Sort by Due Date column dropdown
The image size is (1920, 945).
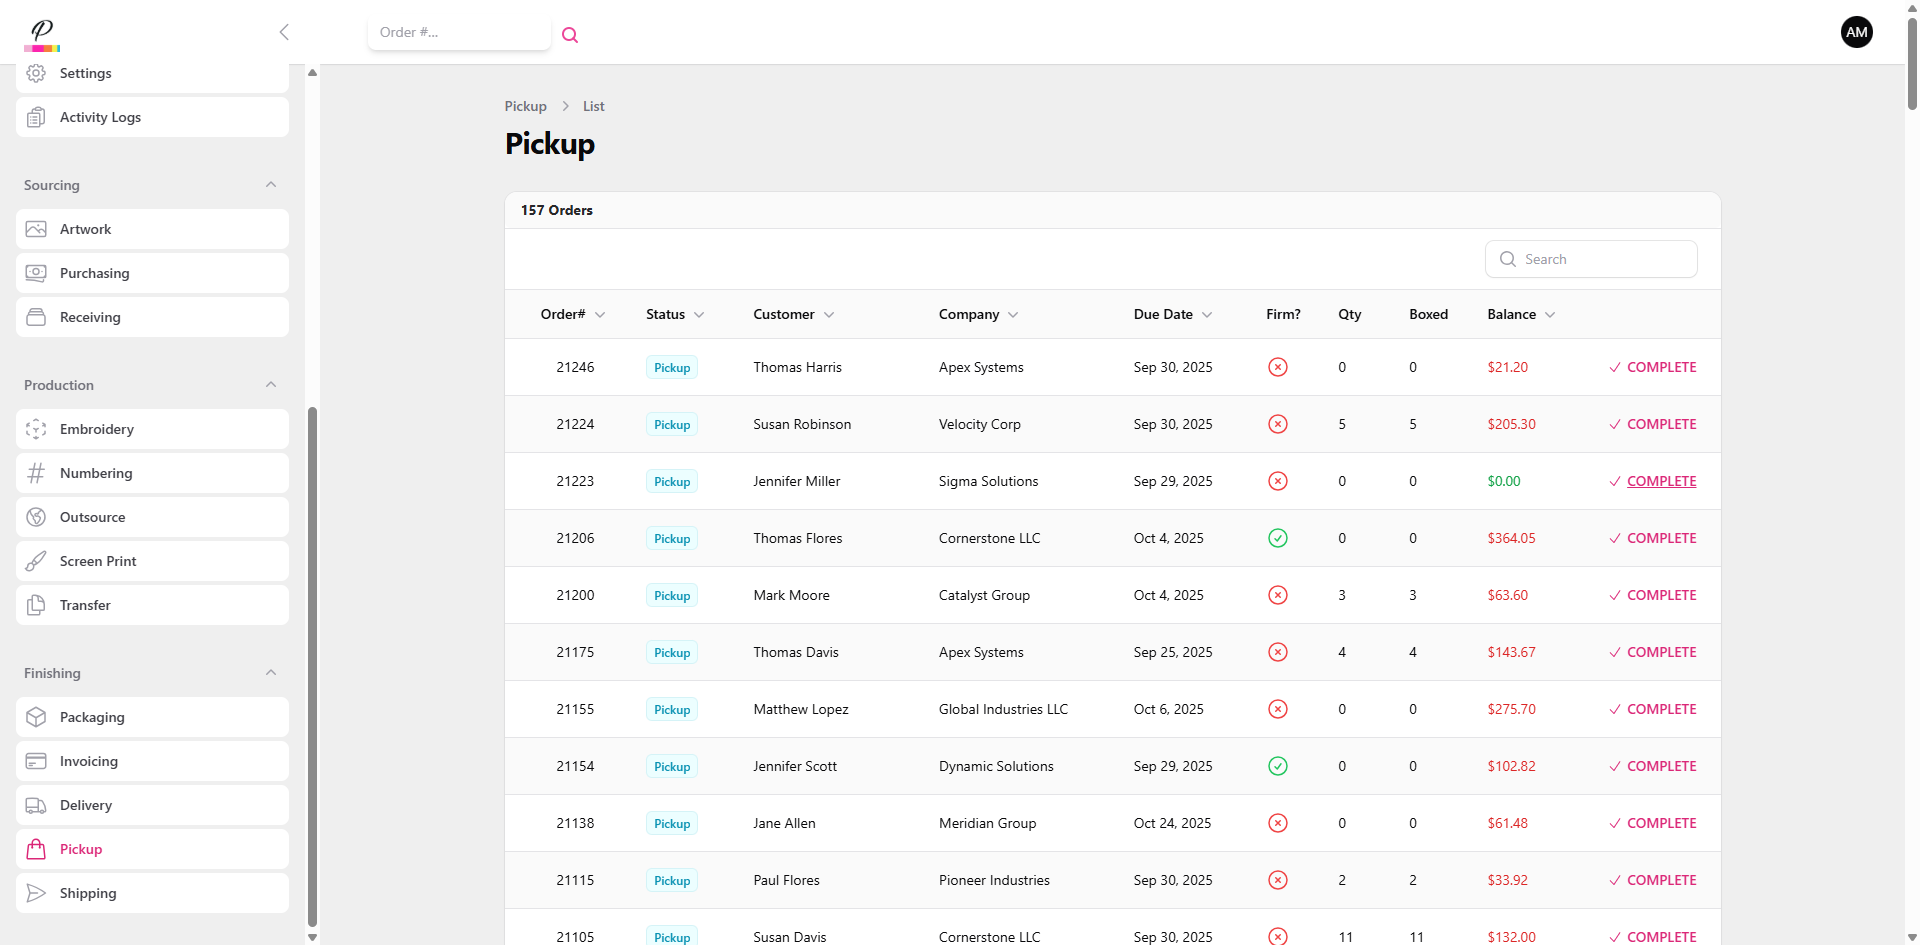click(x=1207, y=315)
